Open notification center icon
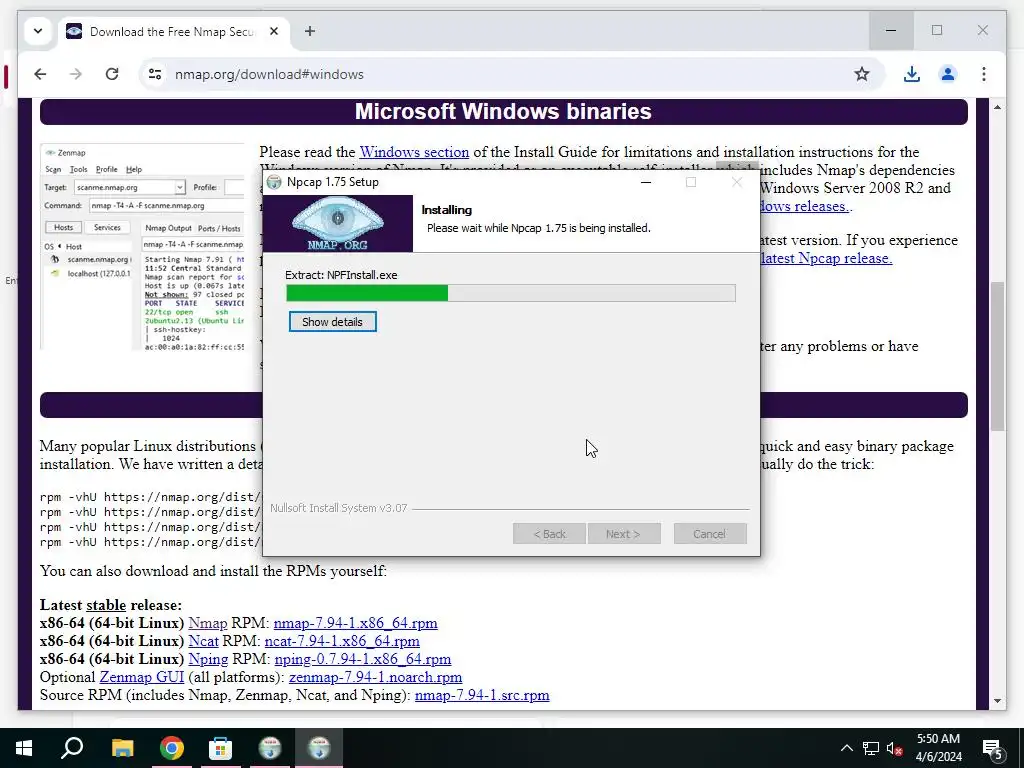The height and width of the screenshot is (768, 1024). (x=992, y=748)
